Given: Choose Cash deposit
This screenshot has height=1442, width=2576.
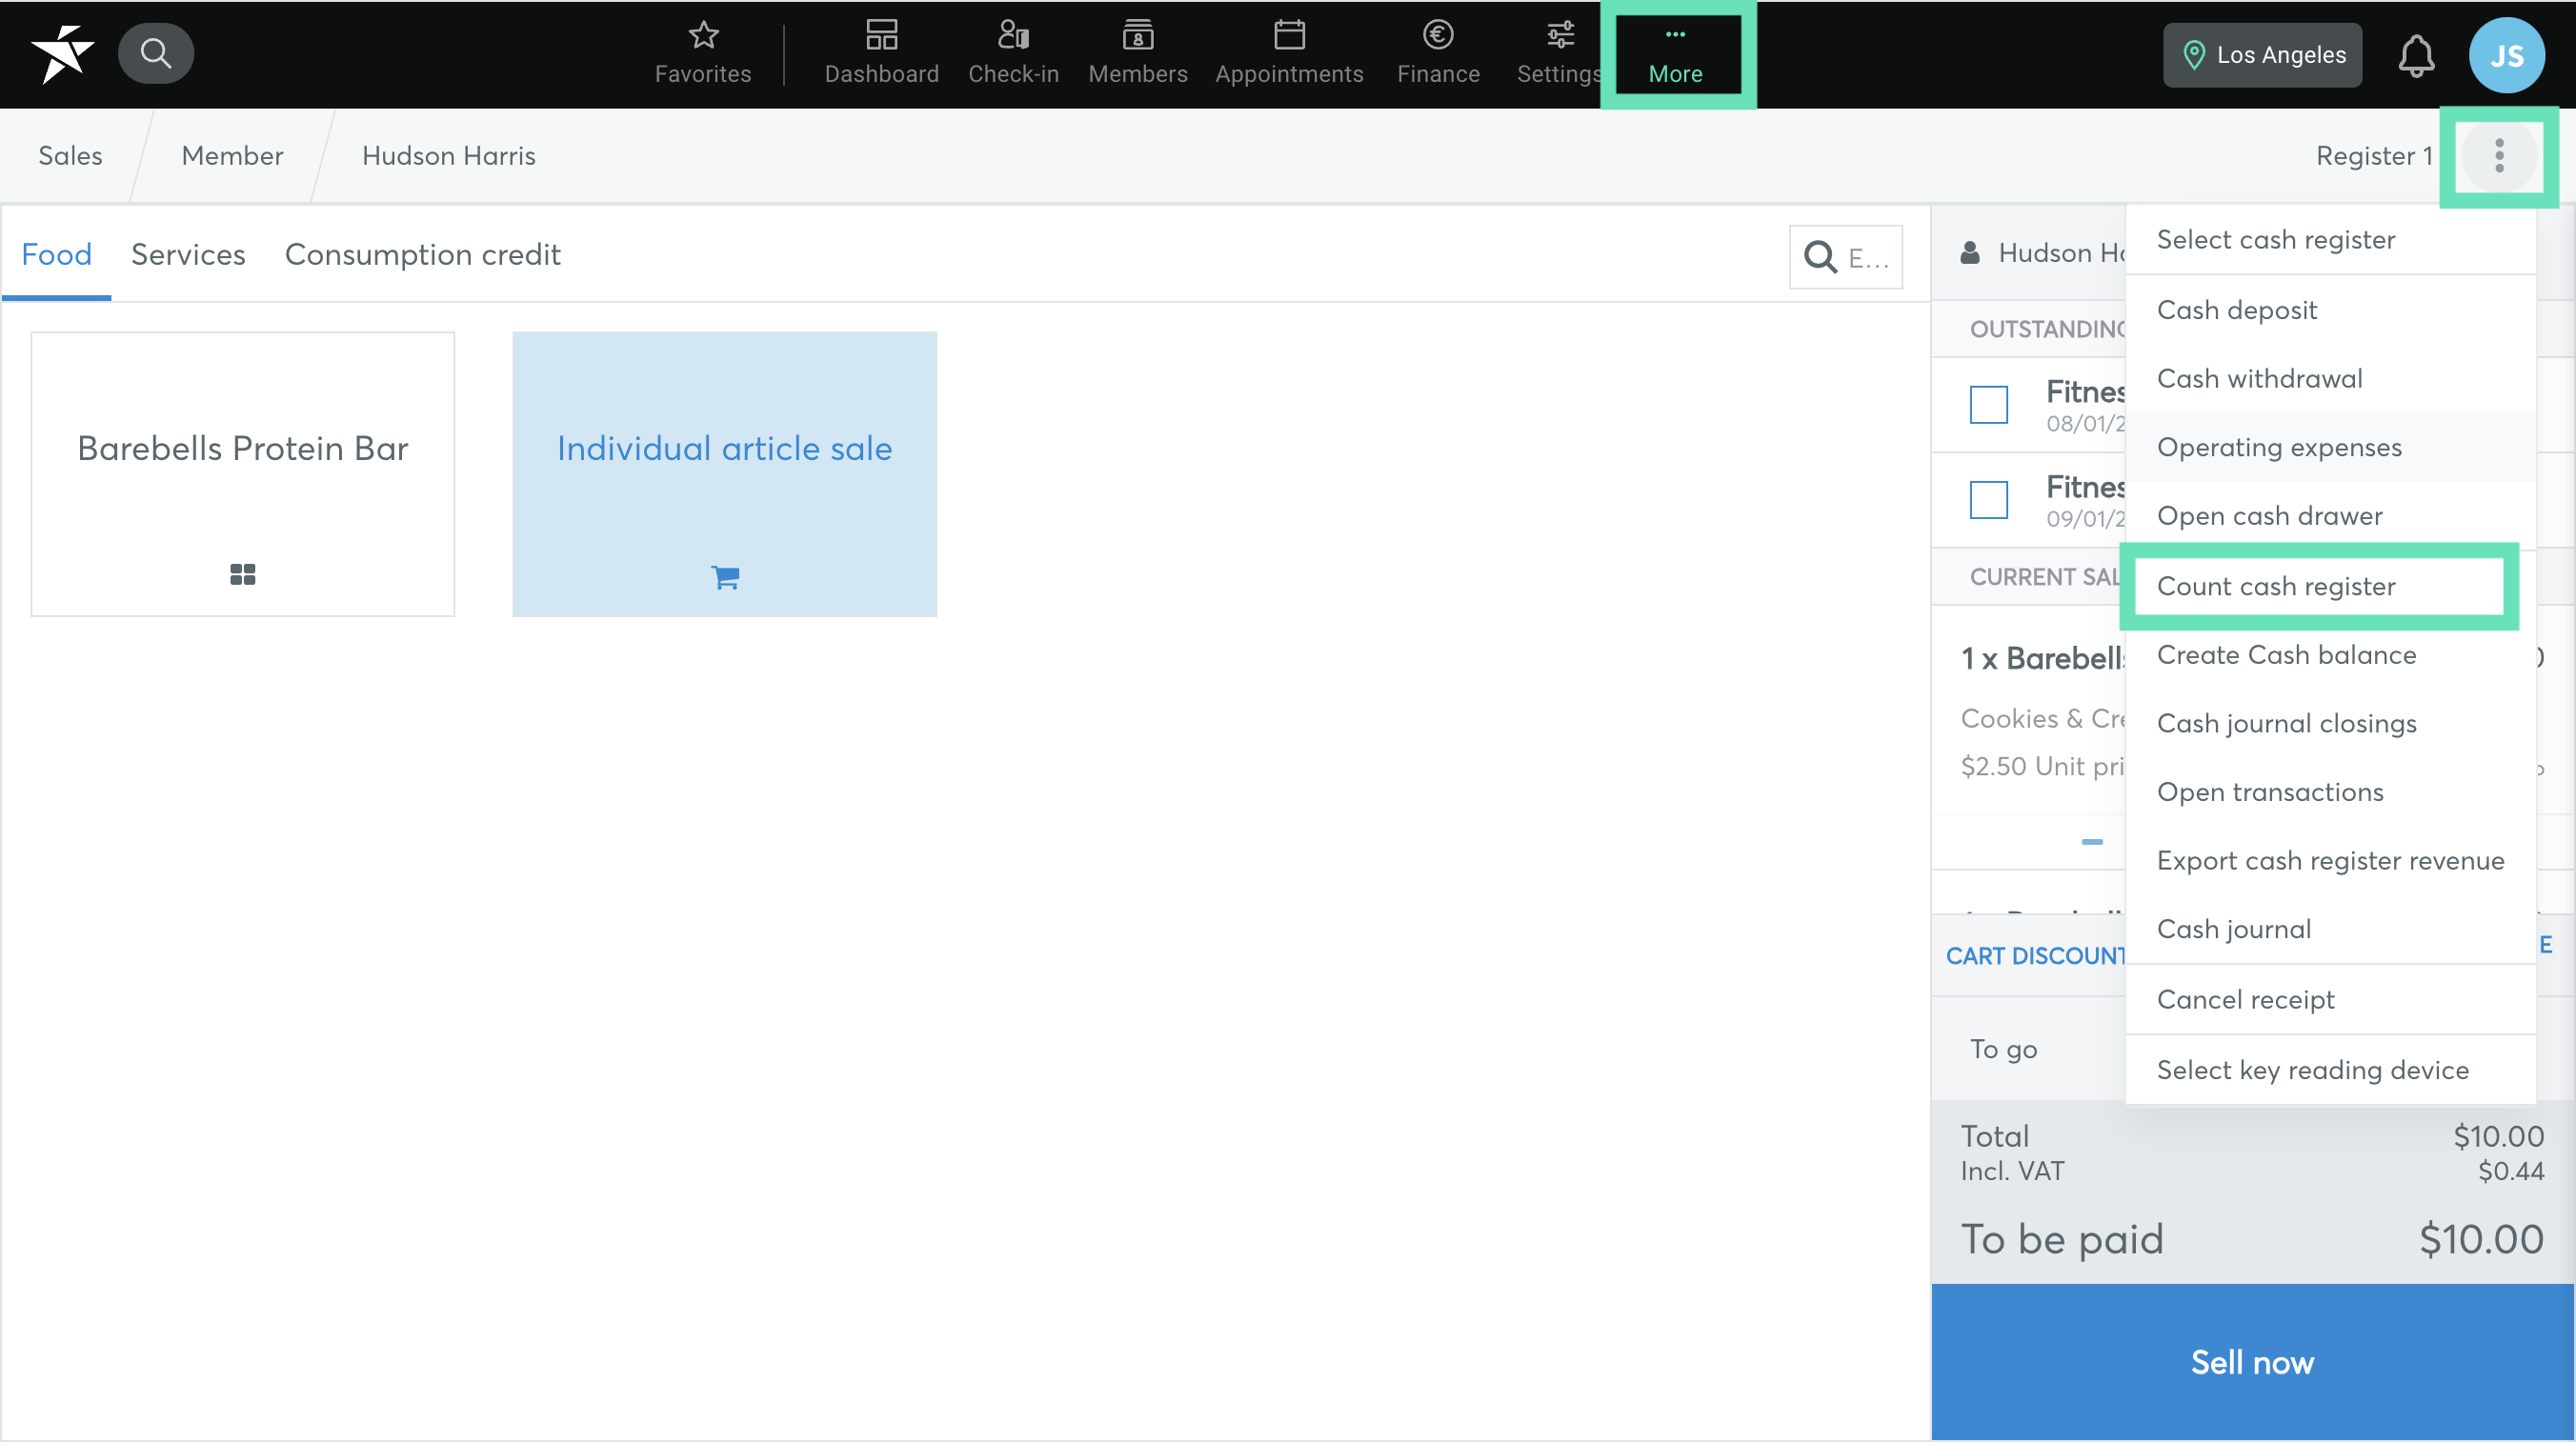Looking at the screenshot, I should (x=2330, y=310).
